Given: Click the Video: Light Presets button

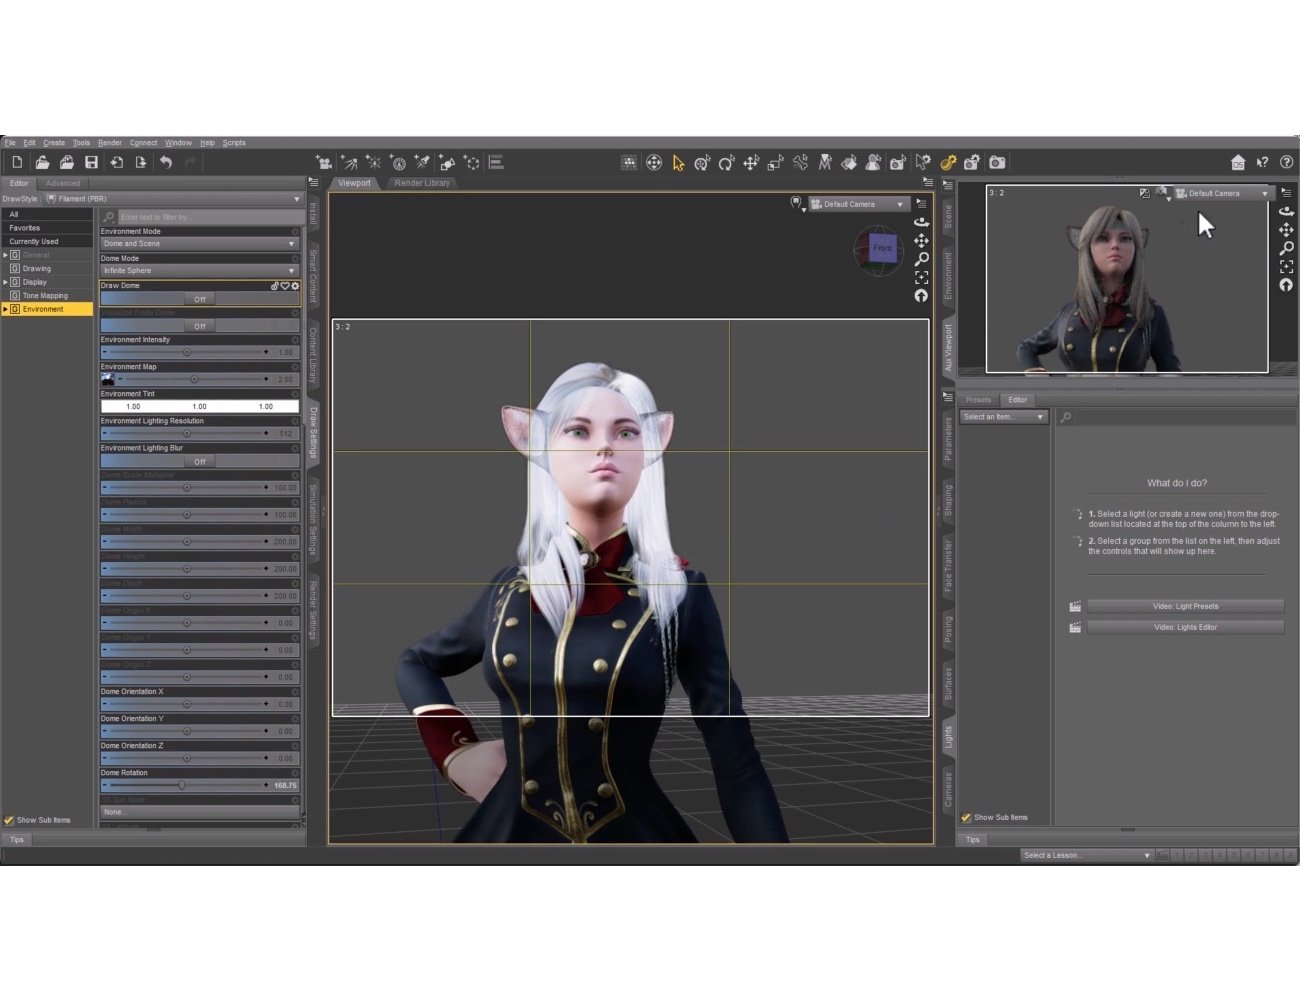Looking at the screenshot, I should pos(1185,606).
